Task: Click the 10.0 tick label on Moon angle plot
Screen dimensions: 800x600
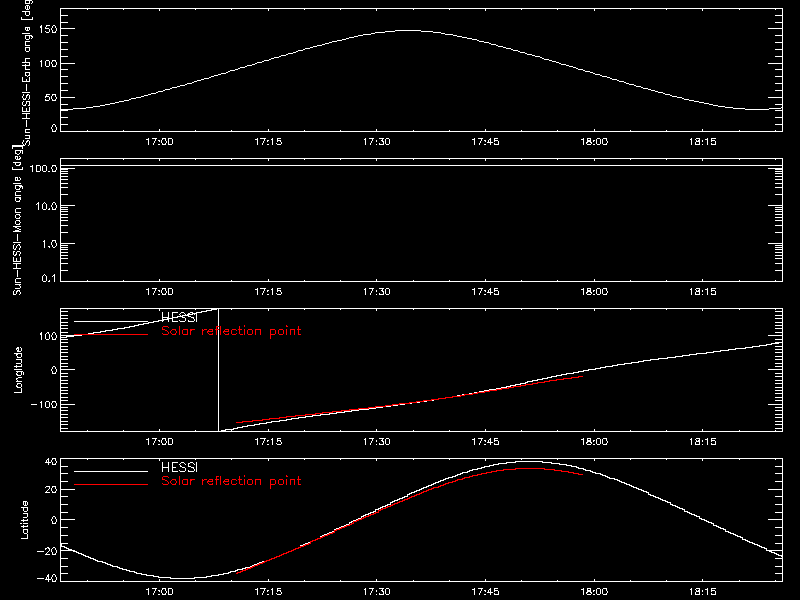Action: (x=46, y=206)
